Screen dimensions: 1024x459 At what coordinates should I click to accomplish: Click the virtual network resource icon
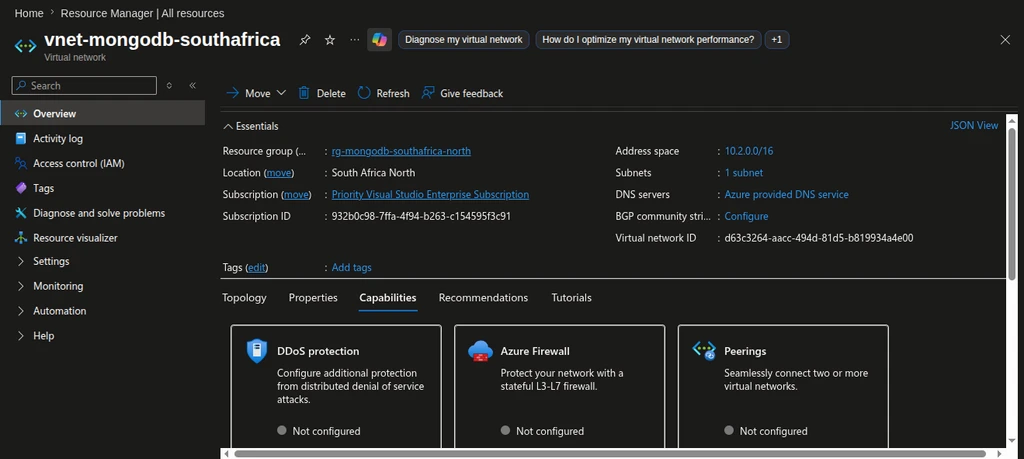point(25,46)
